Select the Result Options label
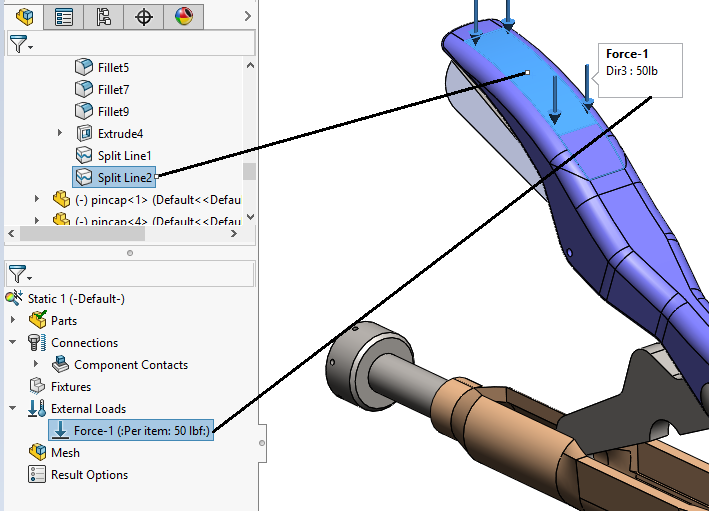This screenshot has height=511, width=709. coord(90,475)
